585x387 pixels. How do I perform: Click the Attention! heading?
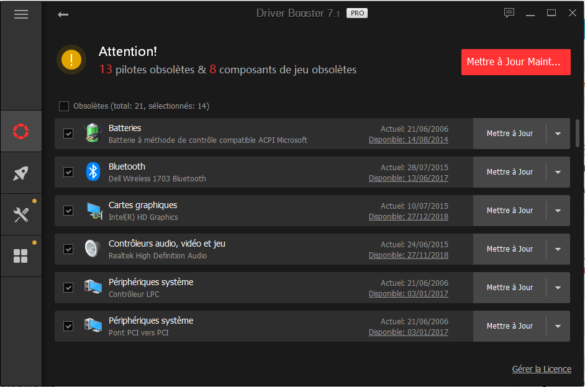[x=128, y=52]
